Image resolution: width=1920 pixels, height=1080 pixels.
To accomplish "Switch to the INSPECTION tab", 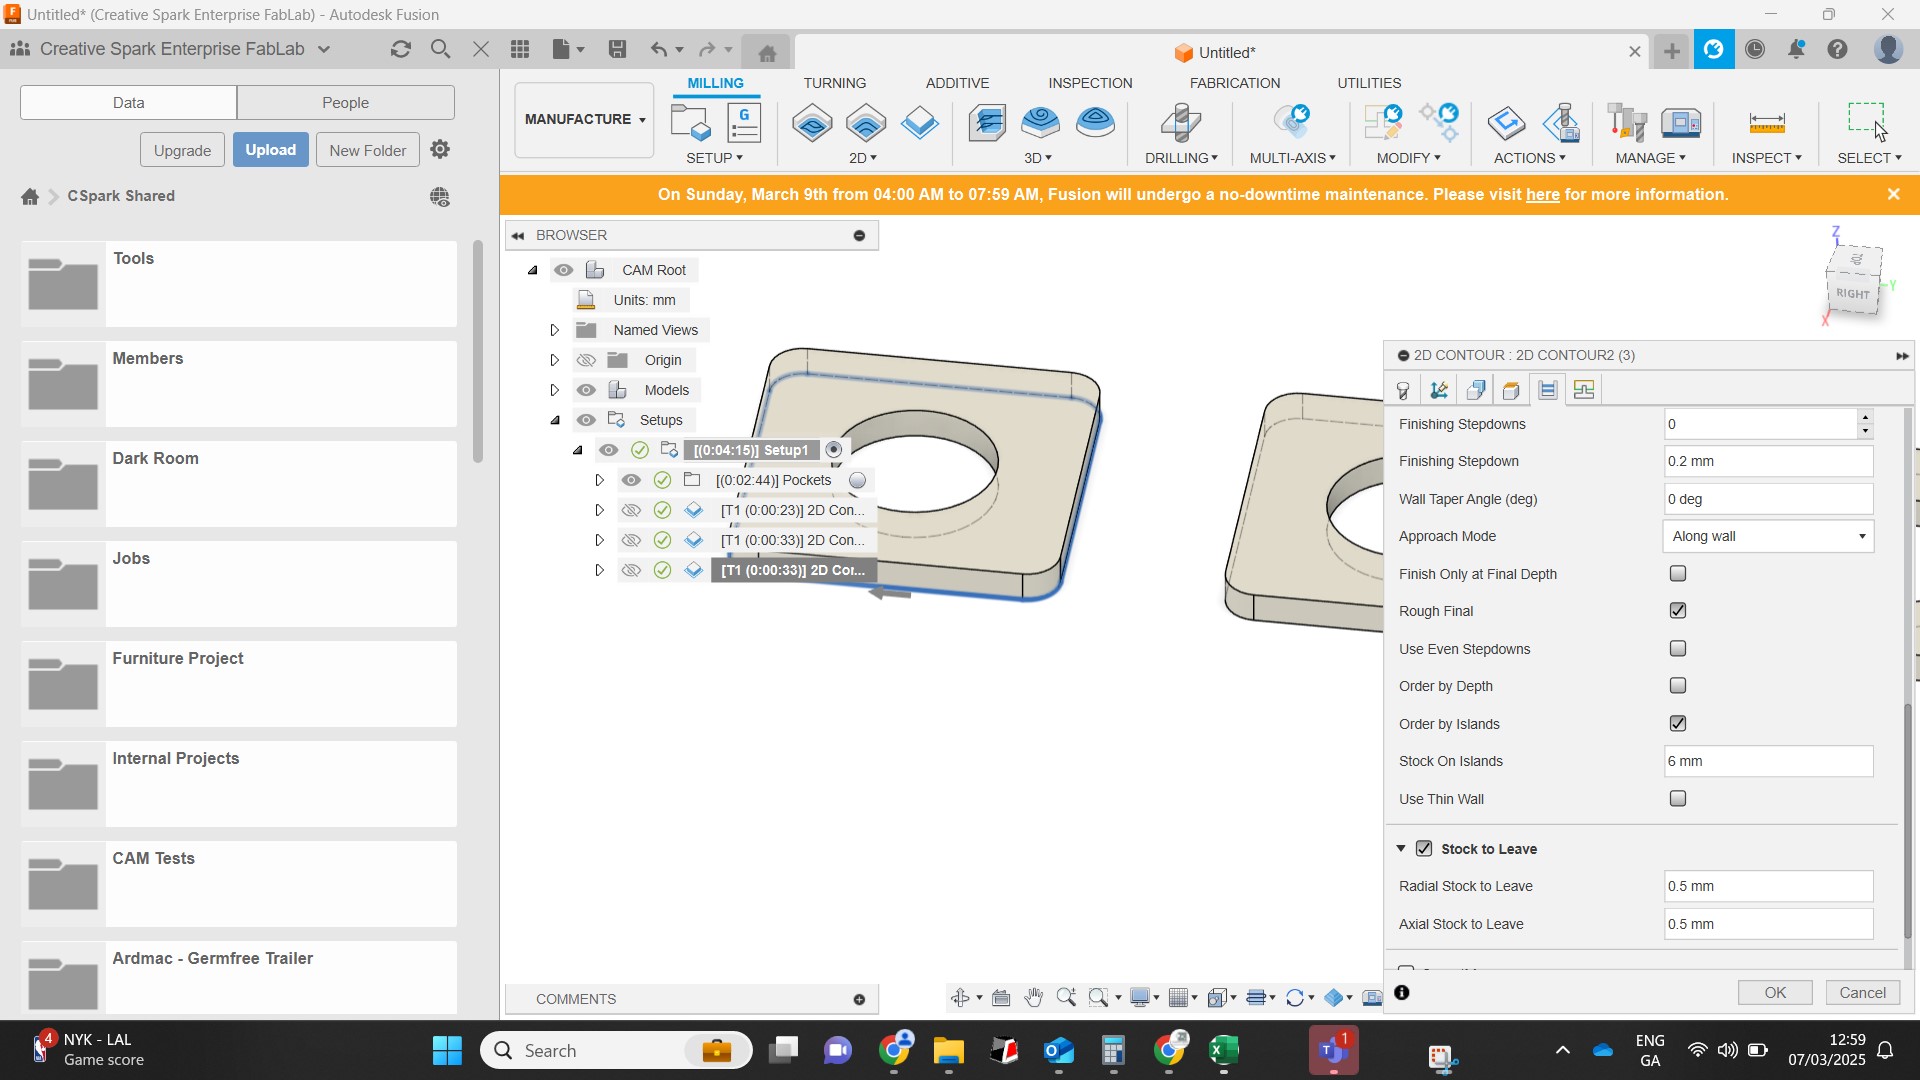I will click(x=1090, y=83).
